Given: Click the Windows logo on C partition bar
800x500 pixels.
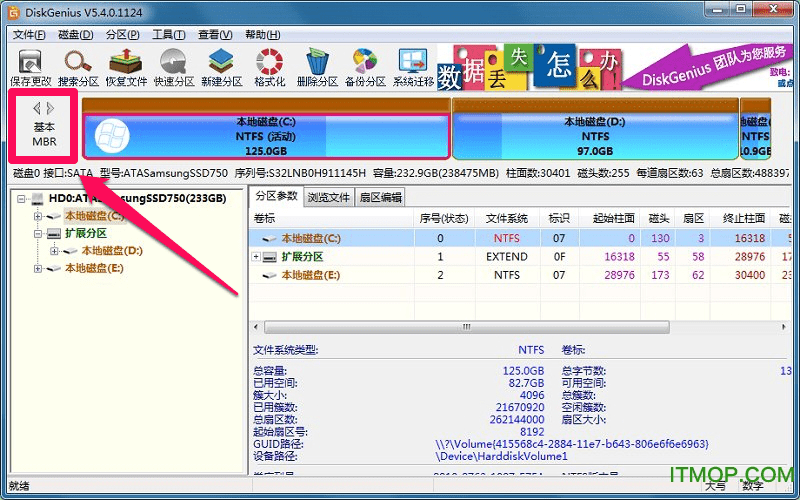Looking at the screenshot, I should pyautogui.click(x=112, y=136).
